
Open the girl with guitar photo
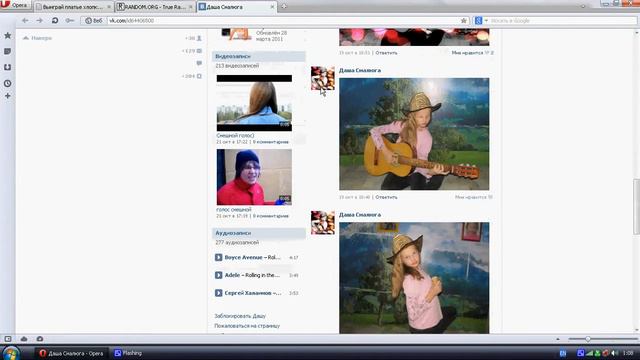click(x=414, y=134)
